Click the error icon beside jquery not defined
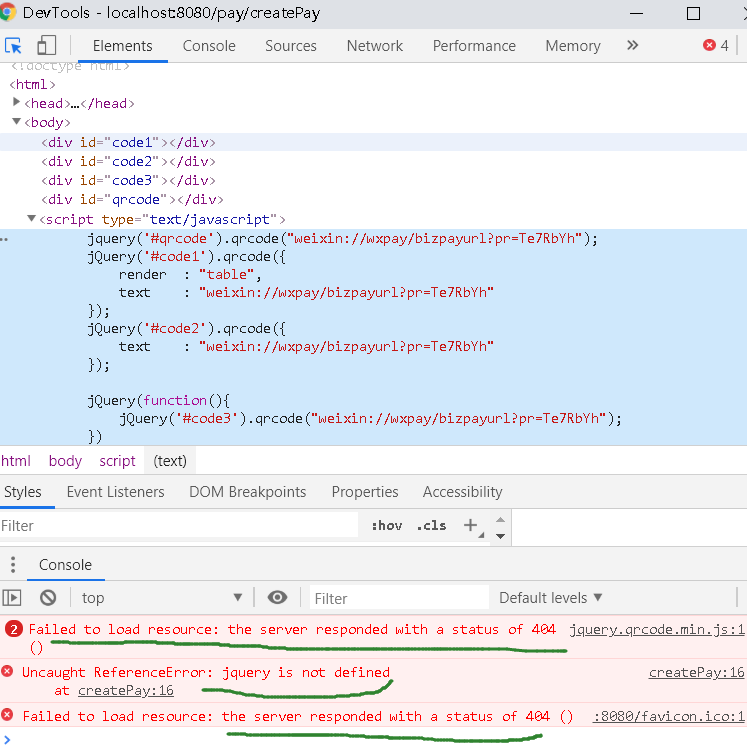The height and width of the screenshot is (750, 747). pos(7,672)
